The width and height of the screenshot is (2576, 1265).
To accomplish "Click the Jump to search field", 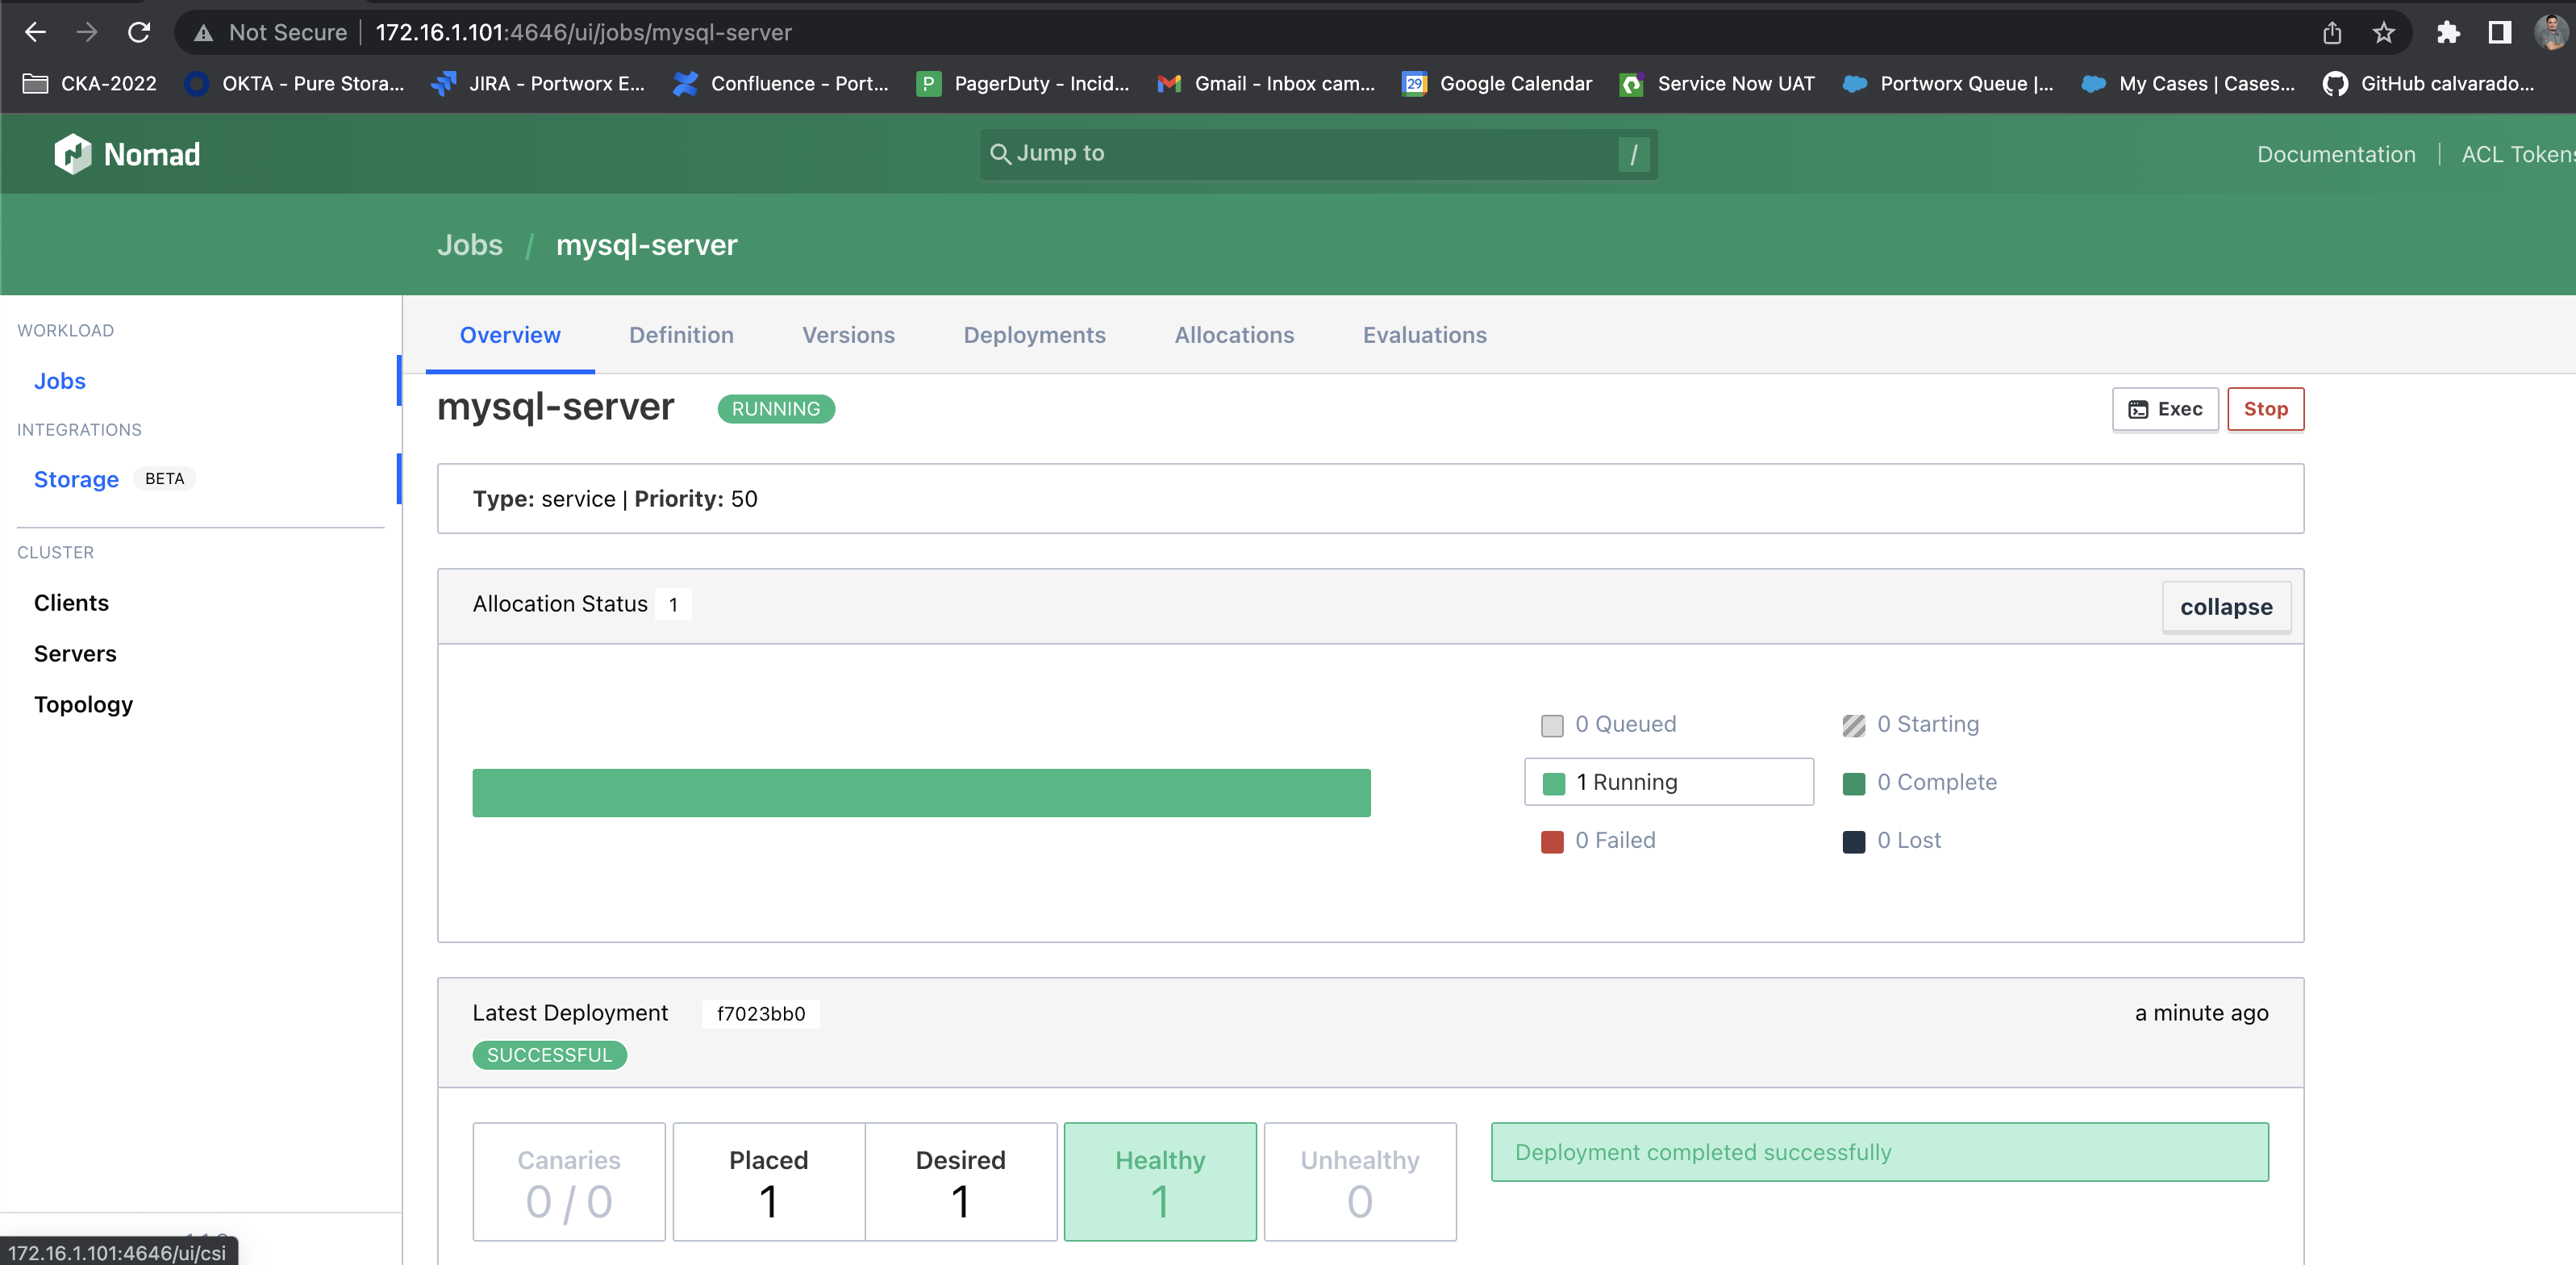I will [x=1318, y=154].
